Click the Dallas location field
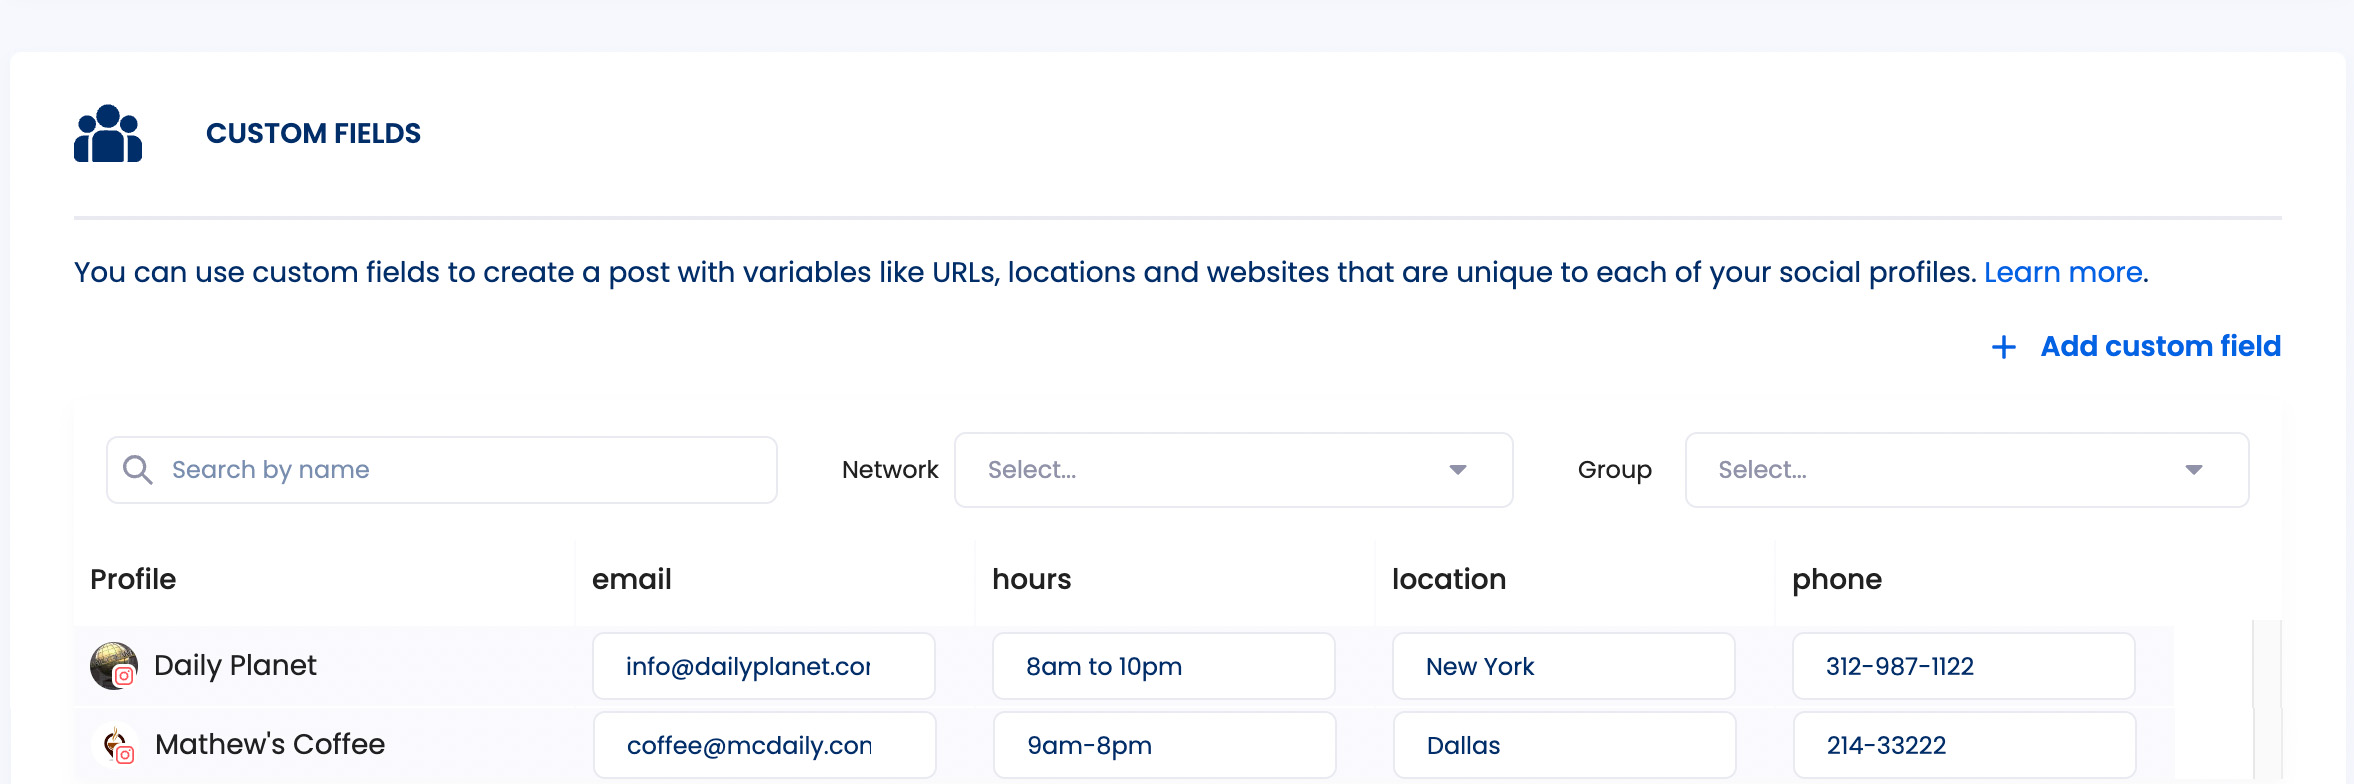 pyautogui.click(x=1563, y=744)
